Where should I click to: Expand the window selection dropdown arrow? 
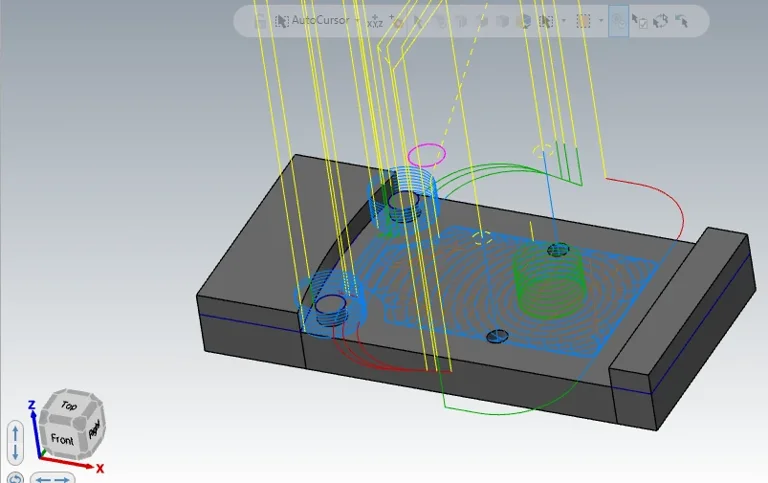tap(601, 21)
